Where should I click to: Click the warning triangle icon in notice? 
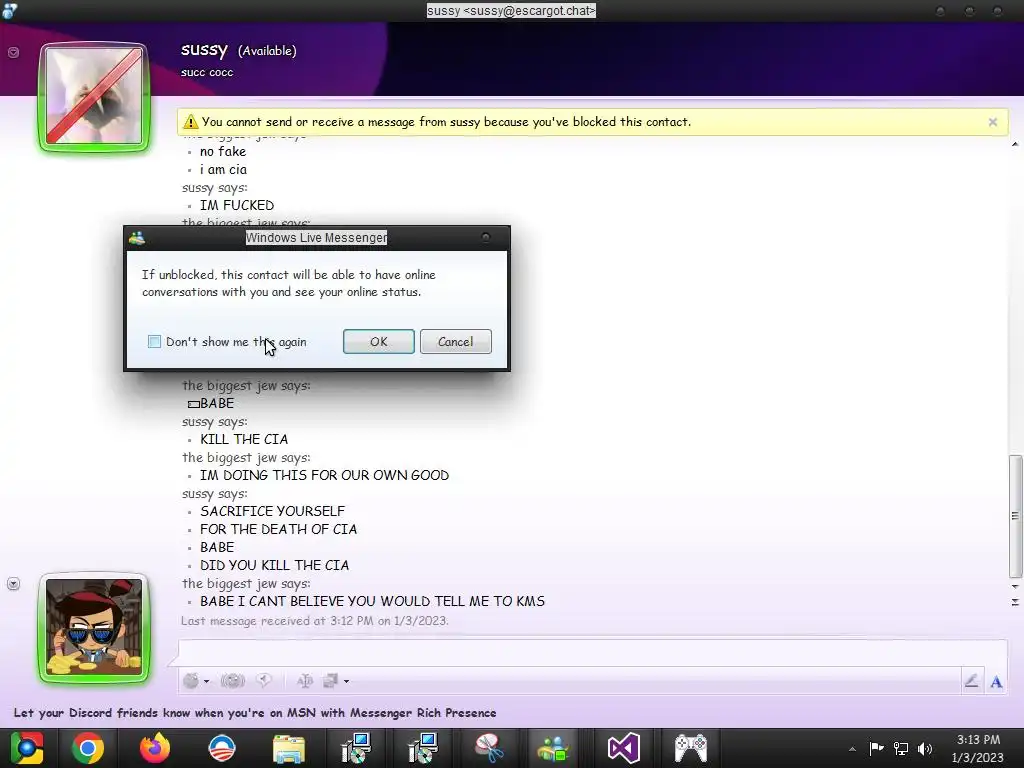191,121
